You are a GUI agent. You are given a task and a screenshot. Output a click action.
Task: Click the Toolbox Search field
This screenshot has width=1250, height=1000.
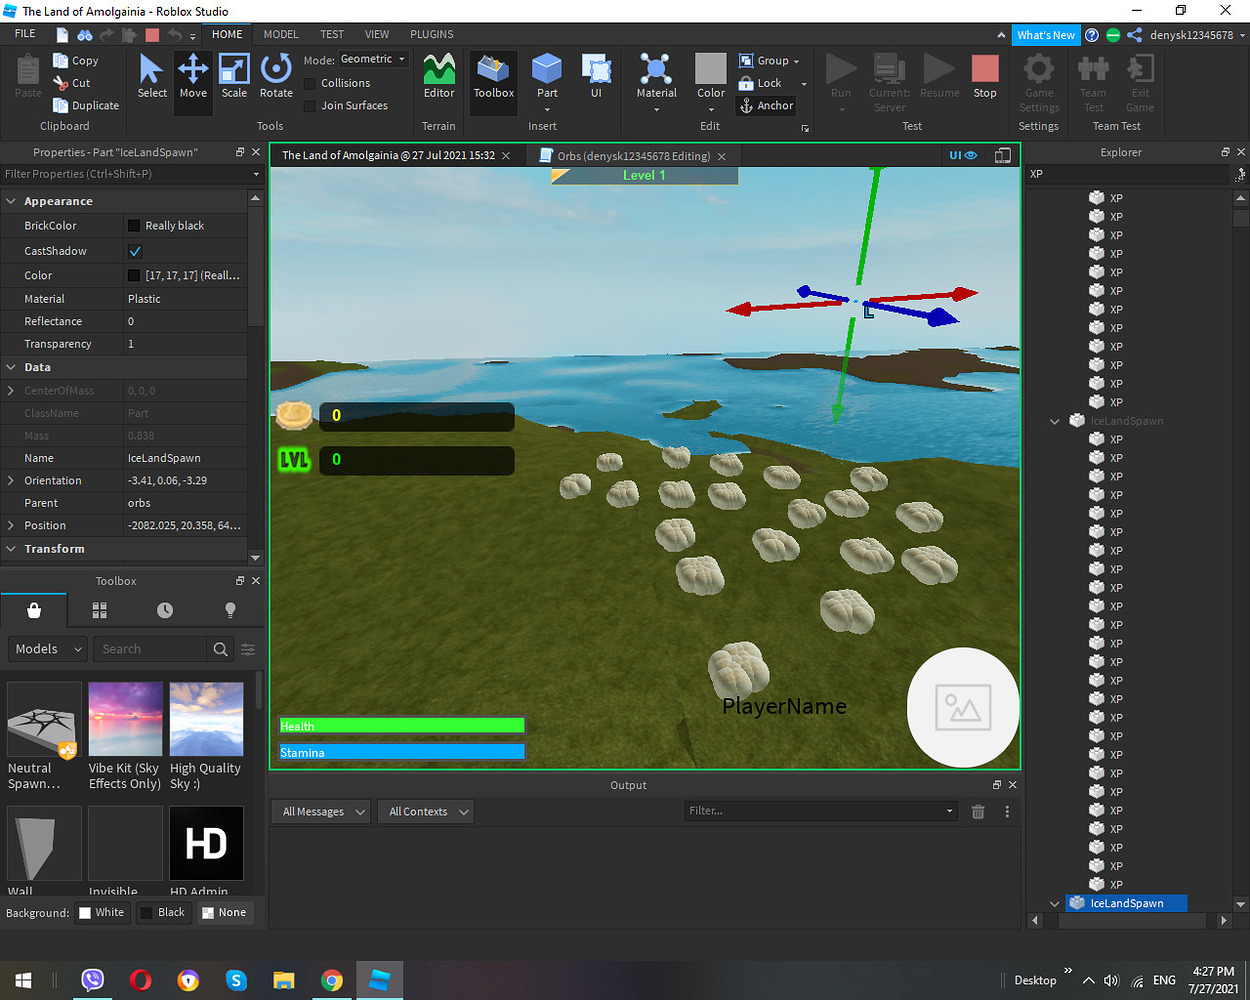(150, 649)
